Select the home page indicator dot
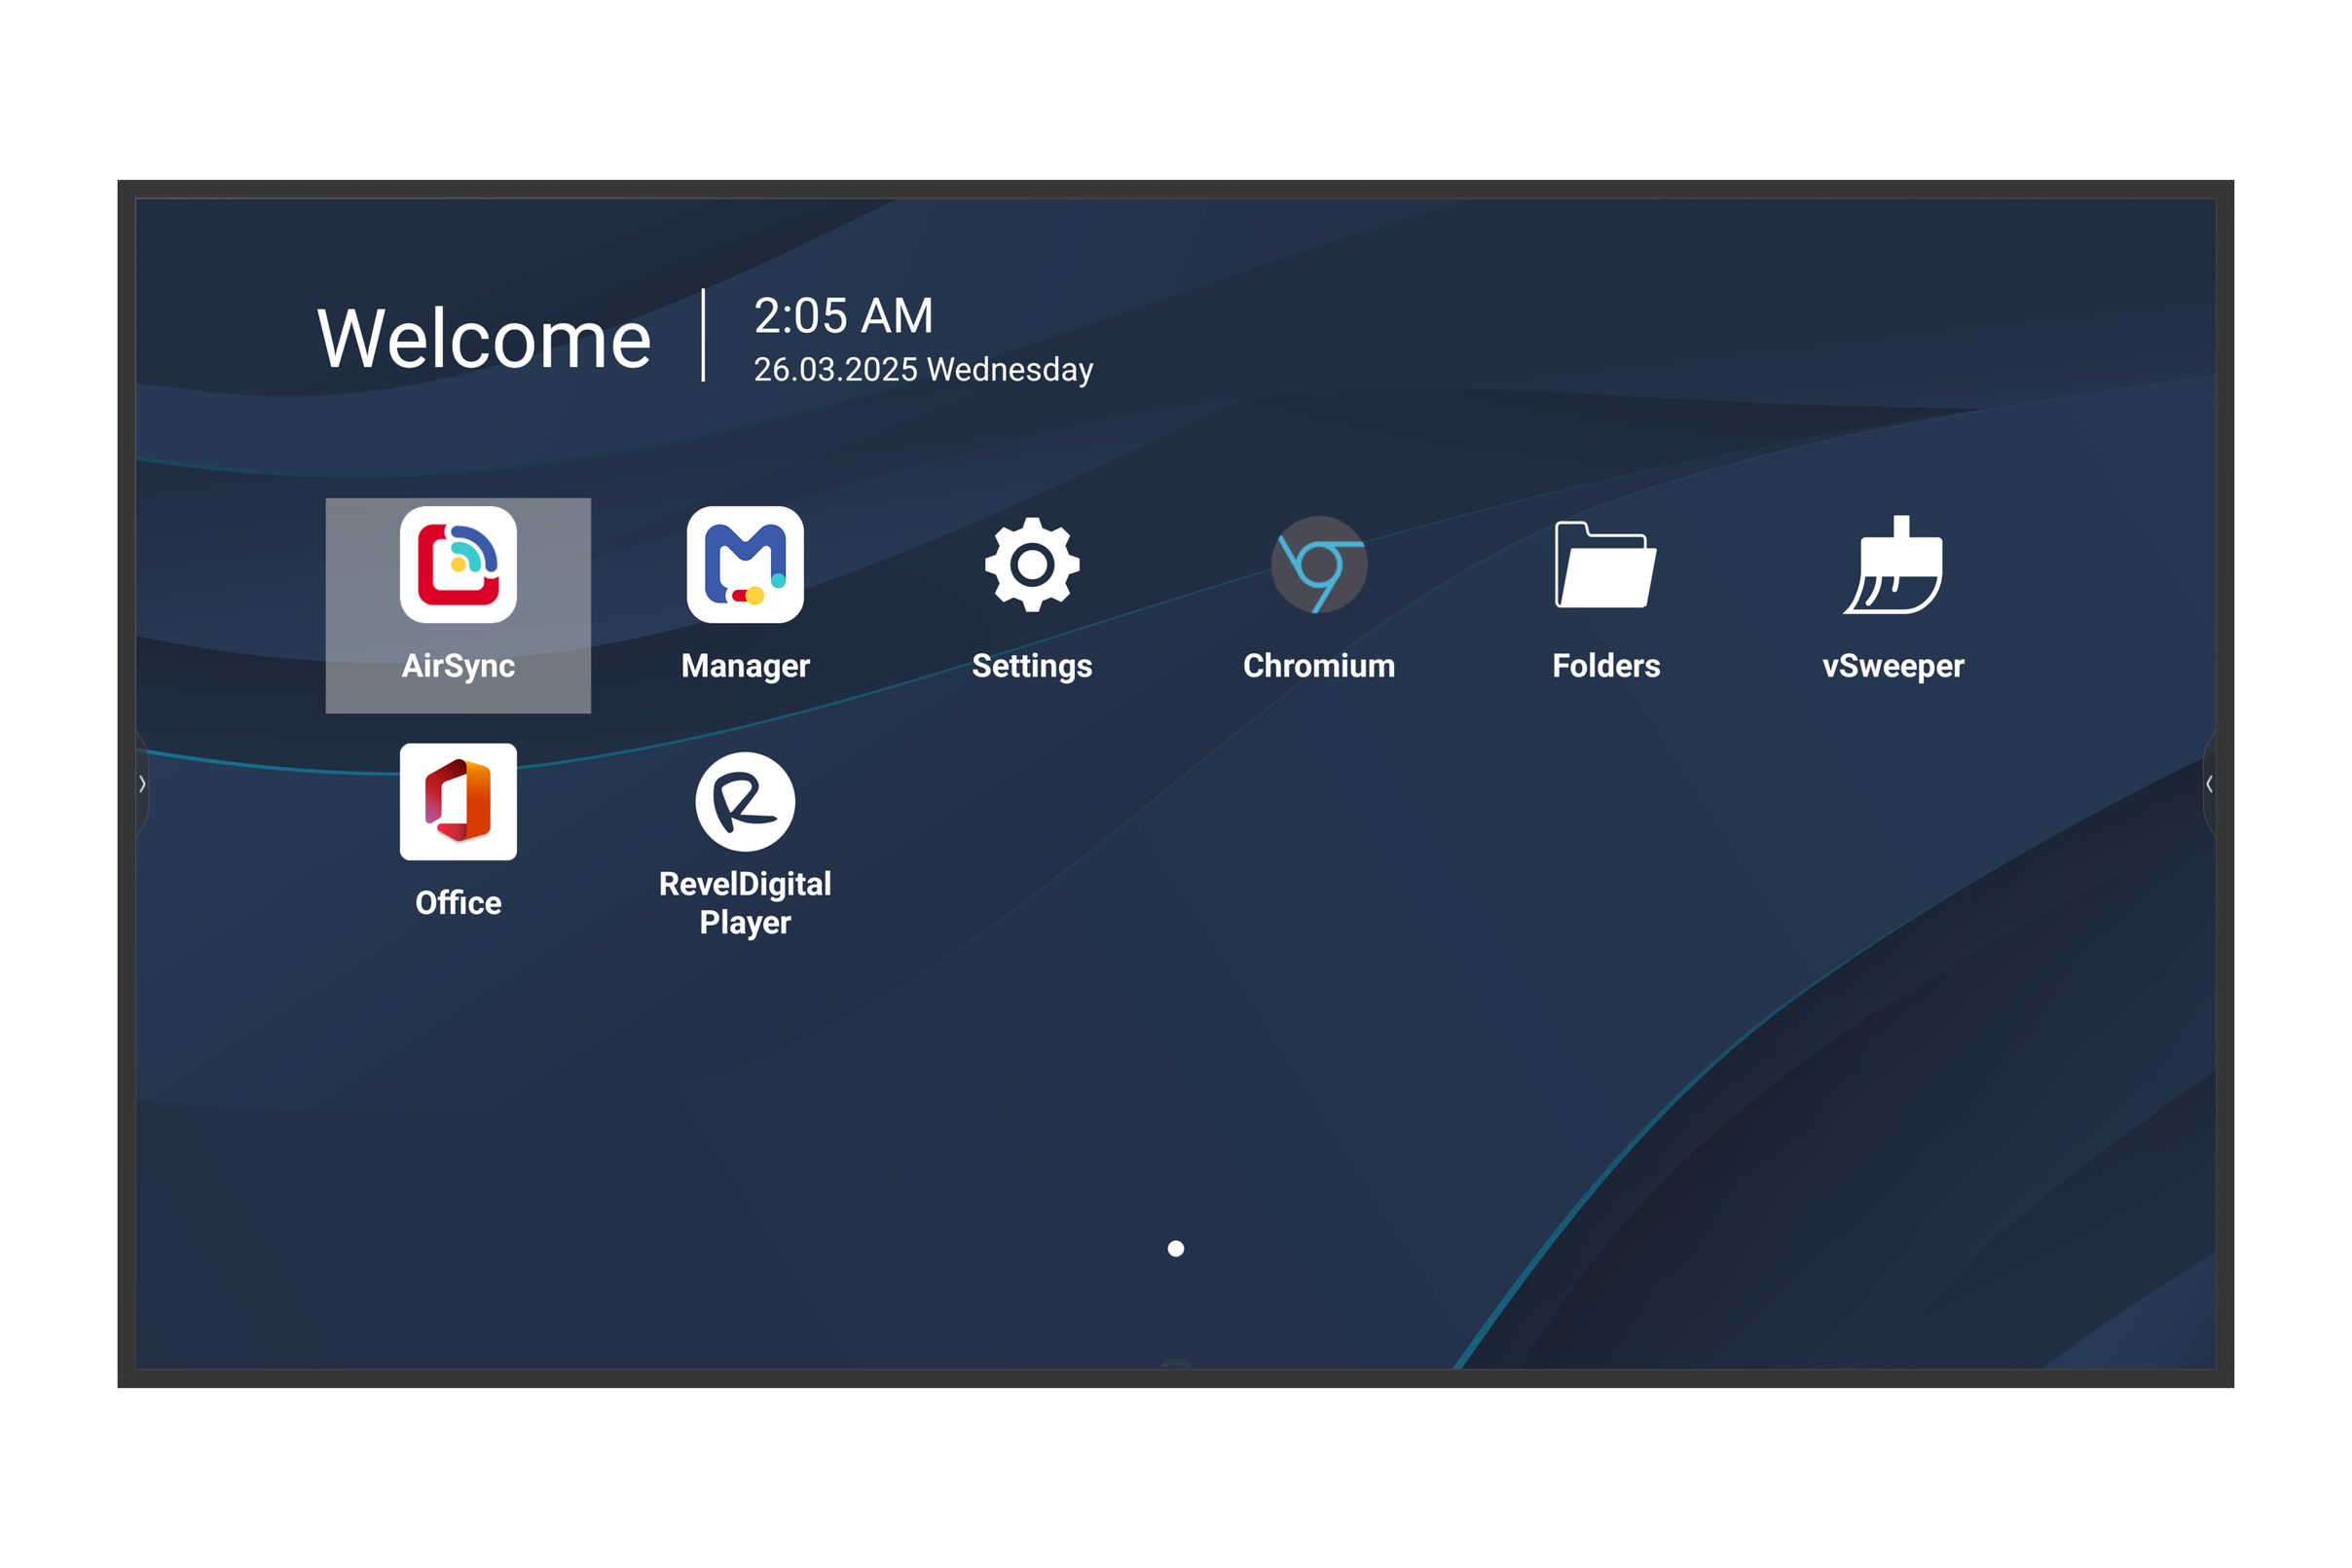The height and width of the screenshot is (1568, 2352). 1176,1248
